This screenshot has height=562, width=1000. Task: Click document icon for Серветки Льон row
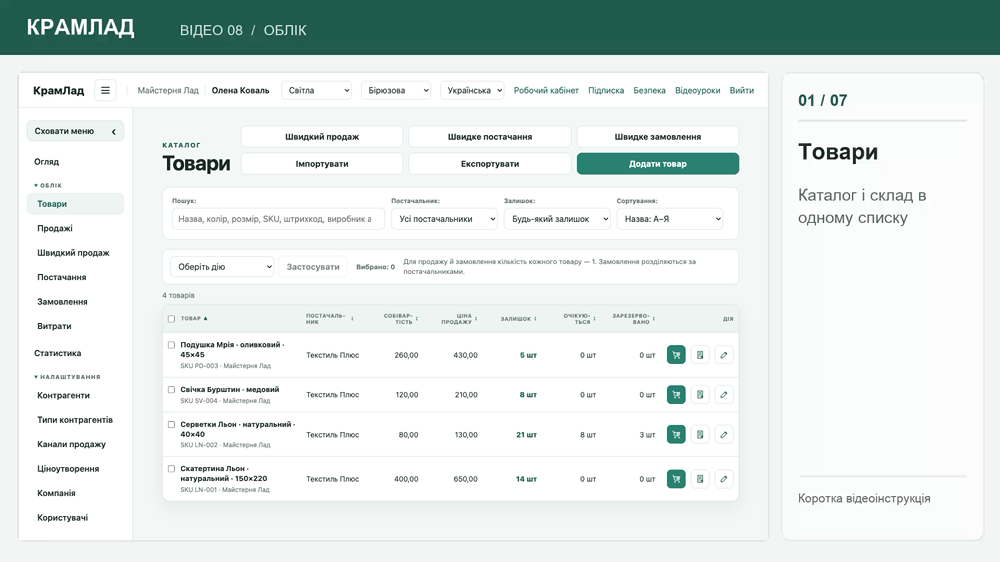click(700, 434)
